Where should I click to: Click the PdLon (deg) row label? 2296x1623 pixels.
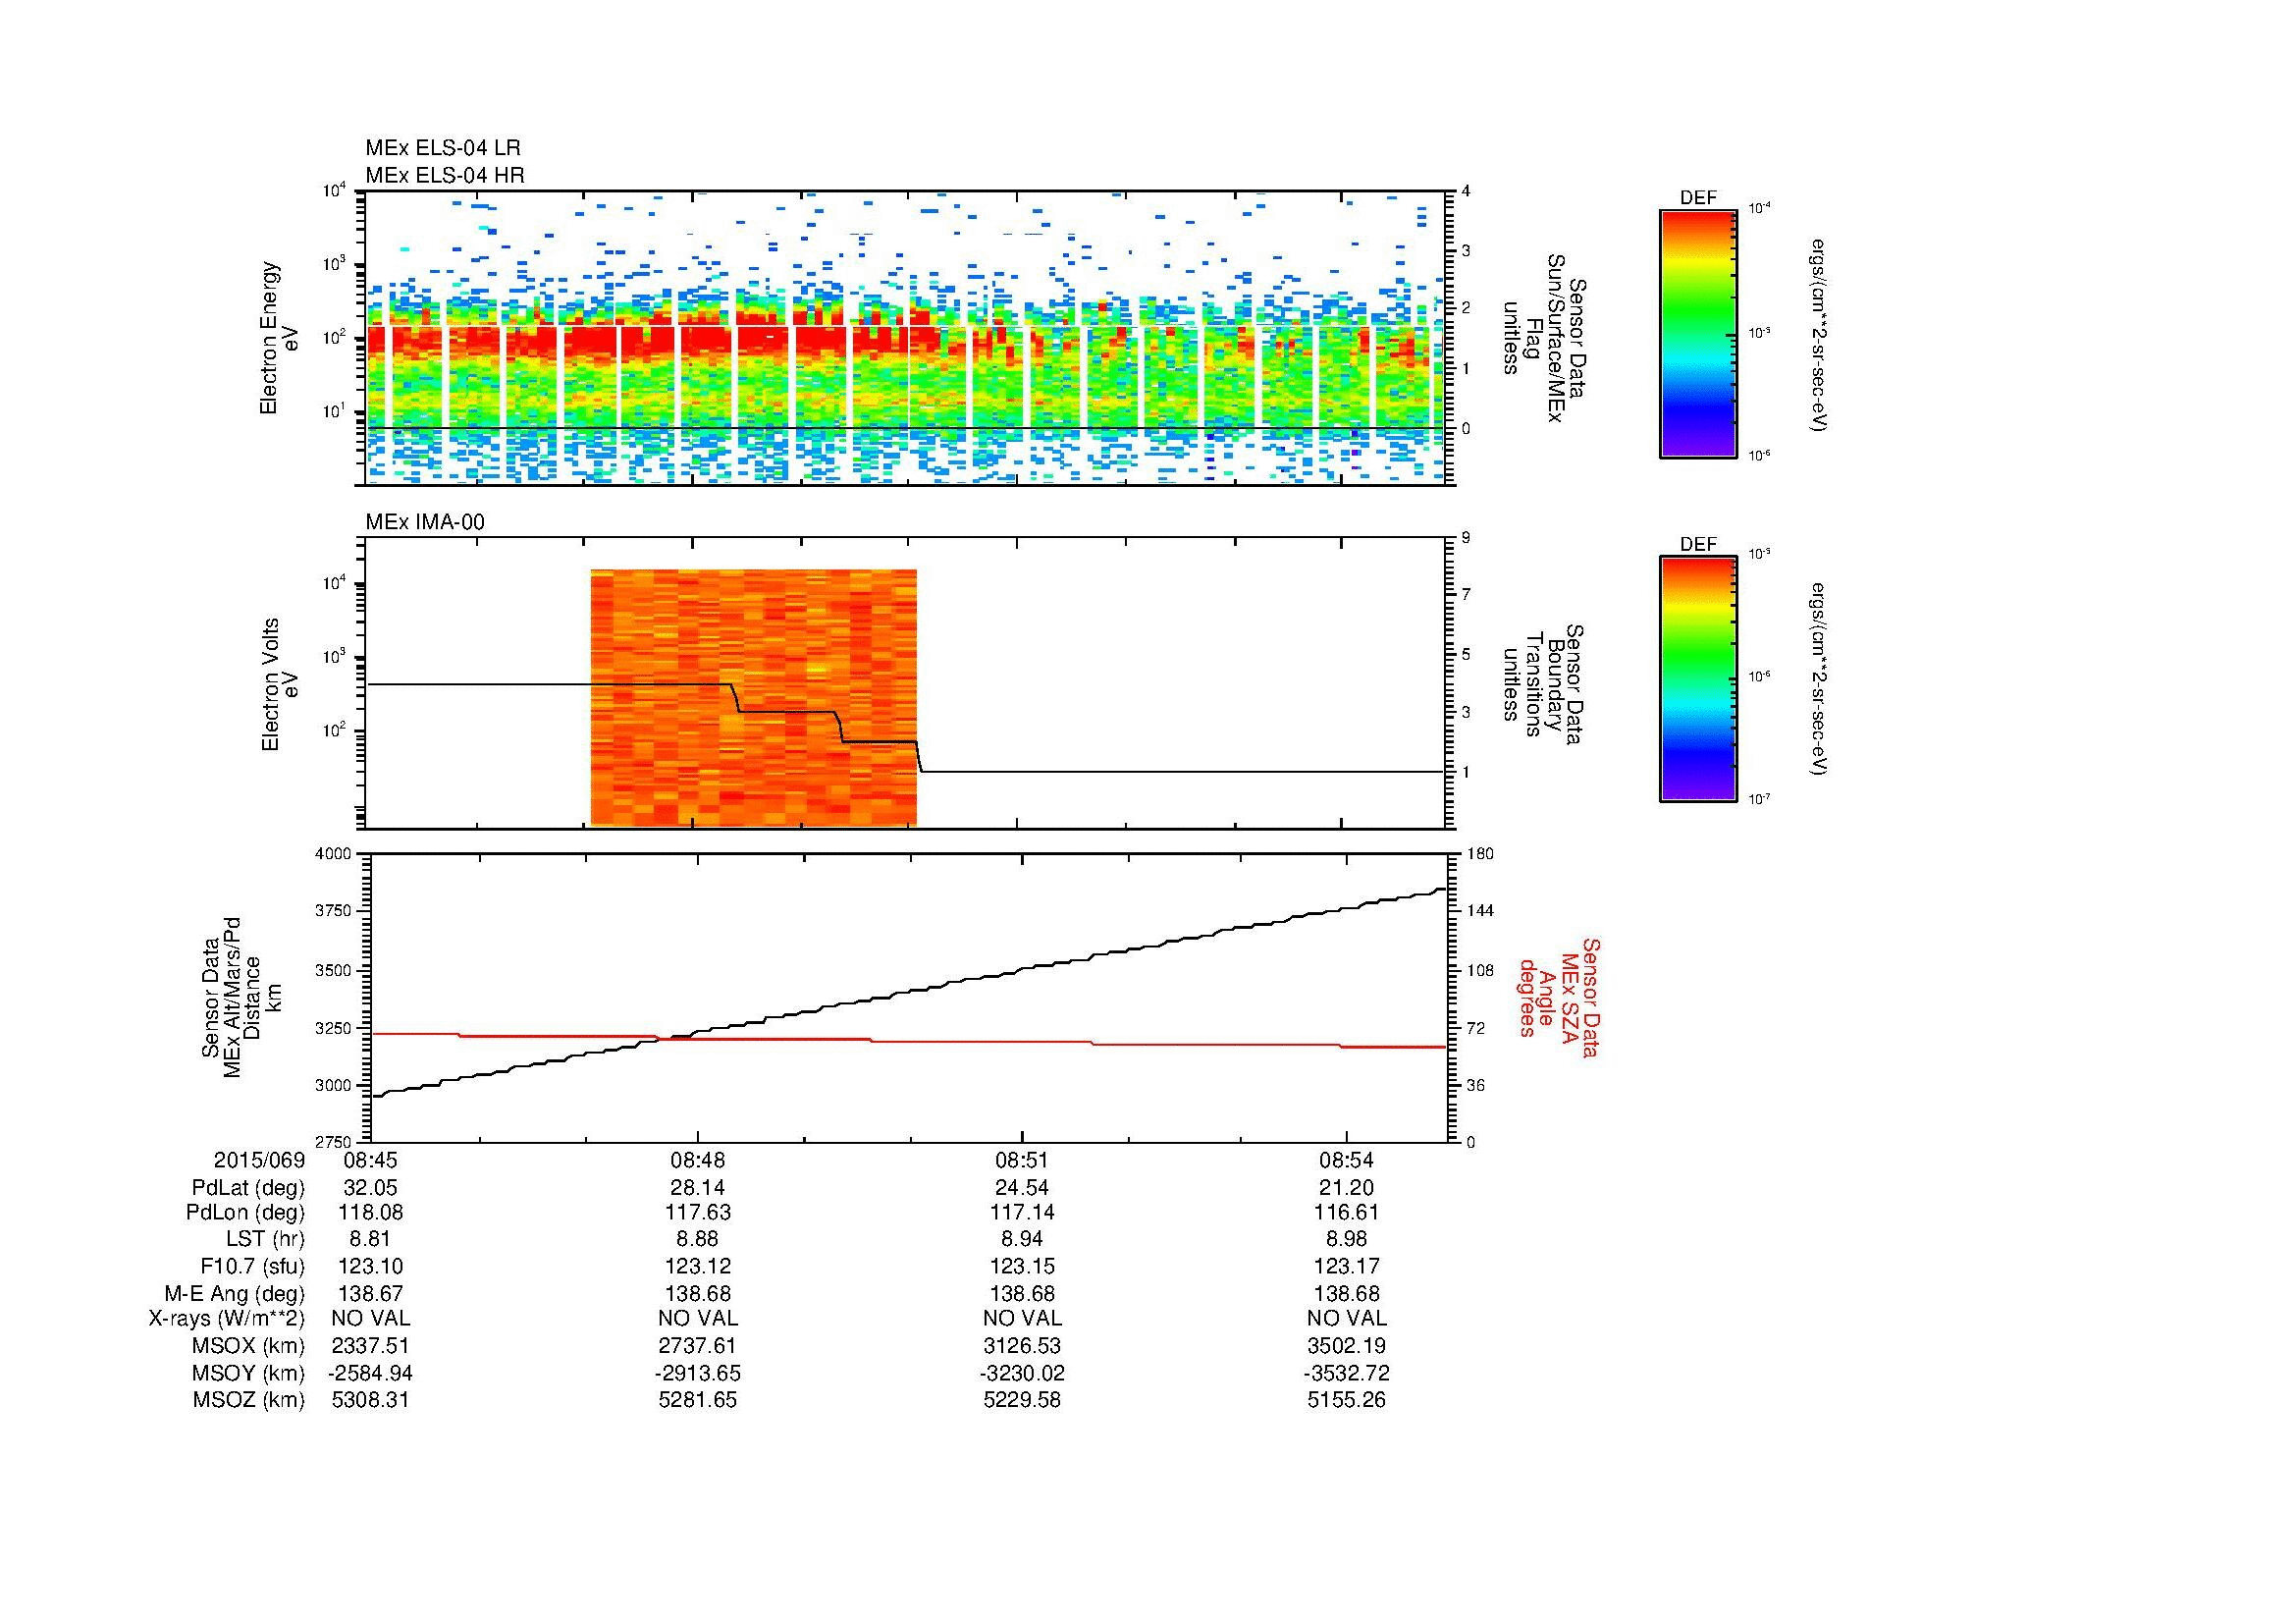click(x=245, y=1214)
